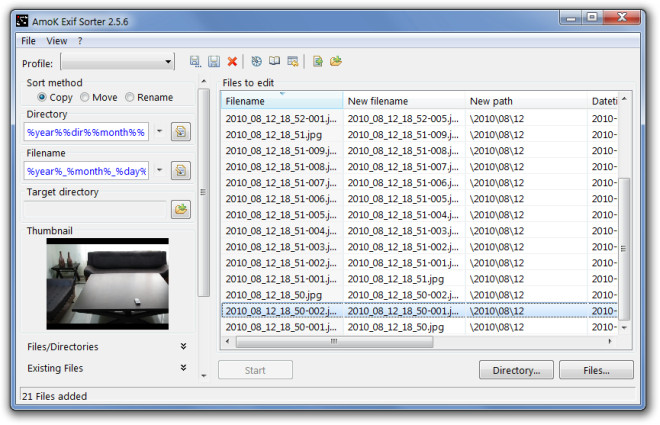Click the Directory... button
This screenshot has width=660, height=425.
click(x=516, y=370)
